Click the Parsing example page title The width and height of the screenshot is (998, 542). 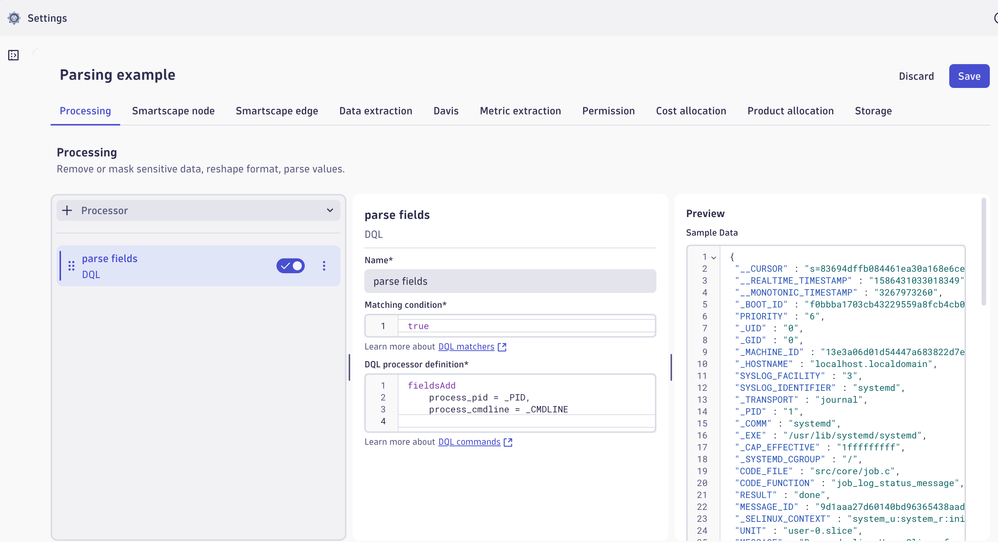point(118,75)
